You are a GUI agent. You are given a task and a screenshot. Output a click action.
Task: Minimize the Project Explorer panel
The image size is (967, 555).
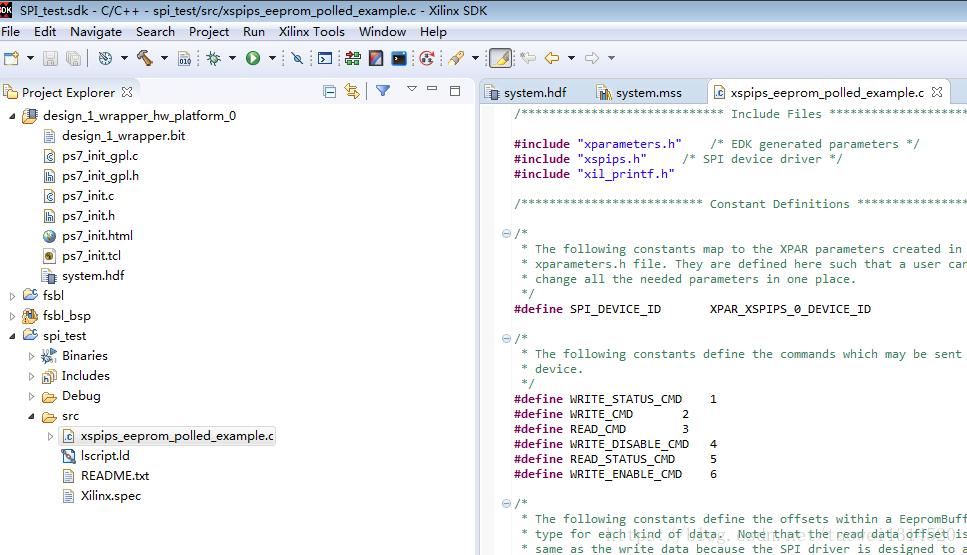pyautogui.click(x=432, y=89)
